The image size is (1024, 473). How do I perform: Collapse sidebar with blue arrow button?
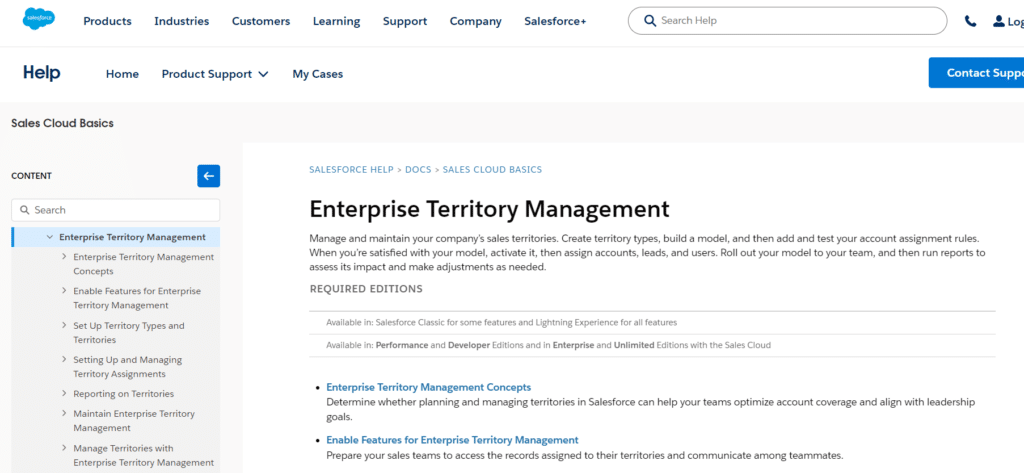pyautogui.click(x=208, y=176)
